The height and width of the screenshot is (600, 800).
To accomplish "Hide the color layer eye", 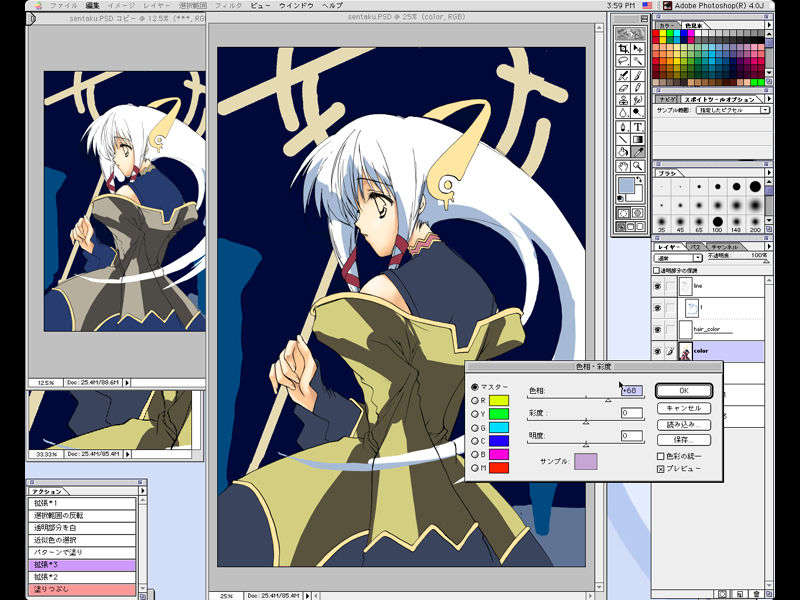I will coord(658,352).
